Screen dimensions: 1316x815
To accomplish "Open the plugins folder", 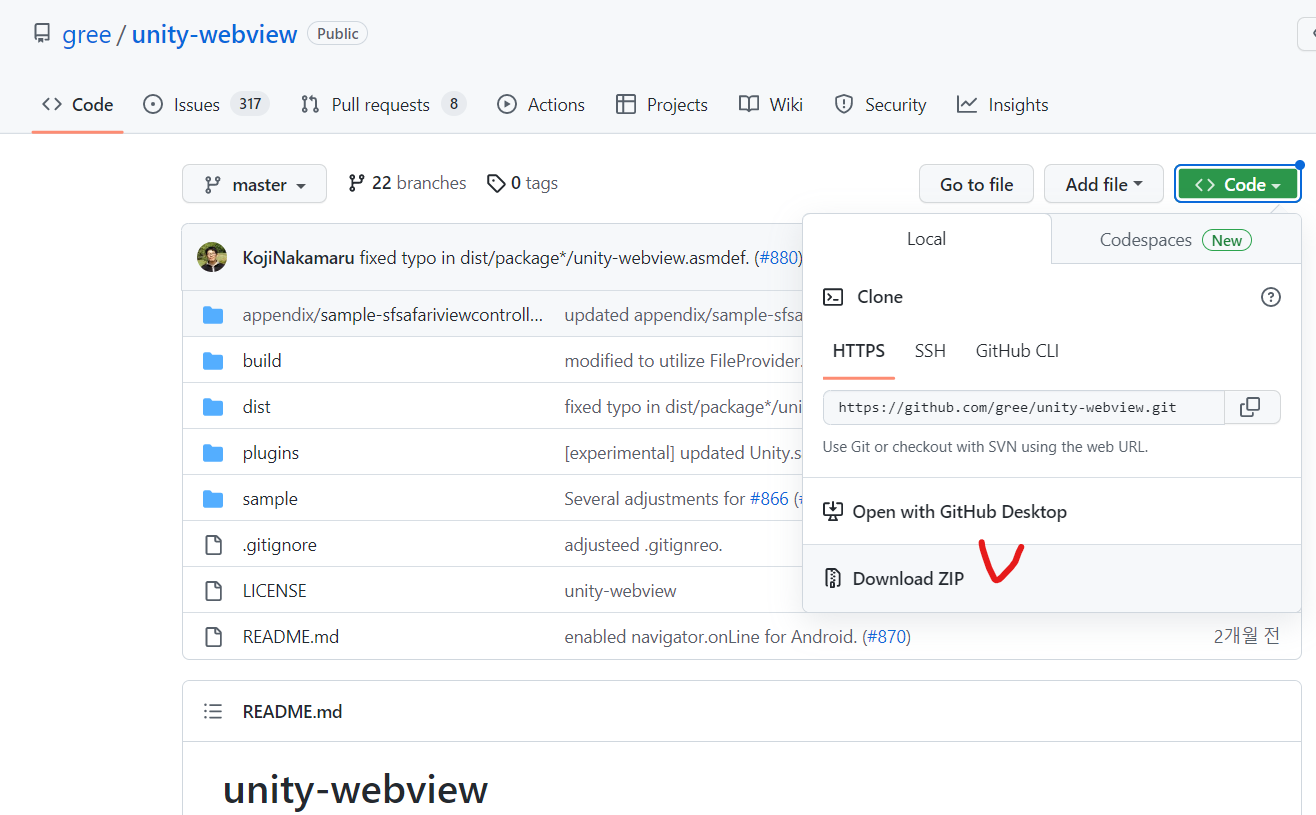I will [x=270, y=453].
